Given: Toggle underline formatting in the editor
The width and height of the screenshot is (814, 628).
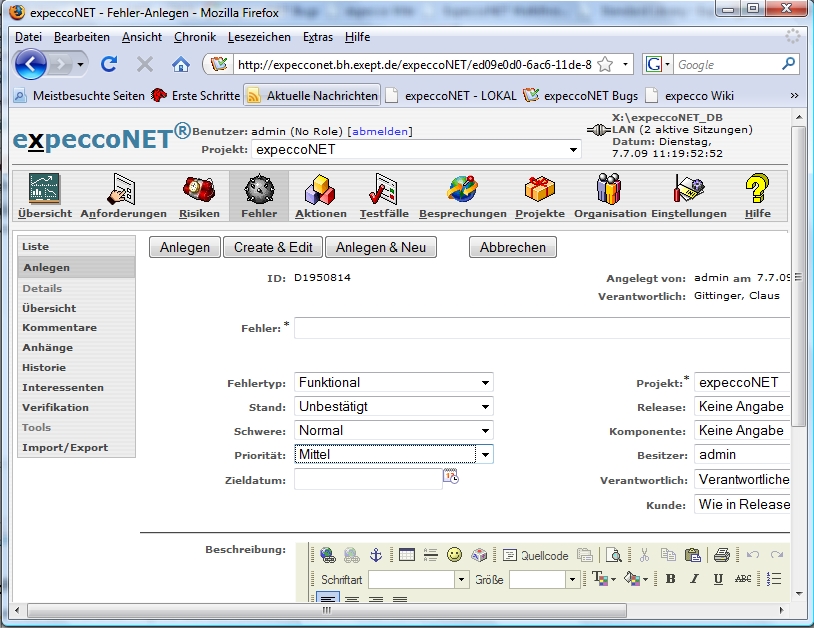Looking at the screenshot, I should (x=718, y=579).
